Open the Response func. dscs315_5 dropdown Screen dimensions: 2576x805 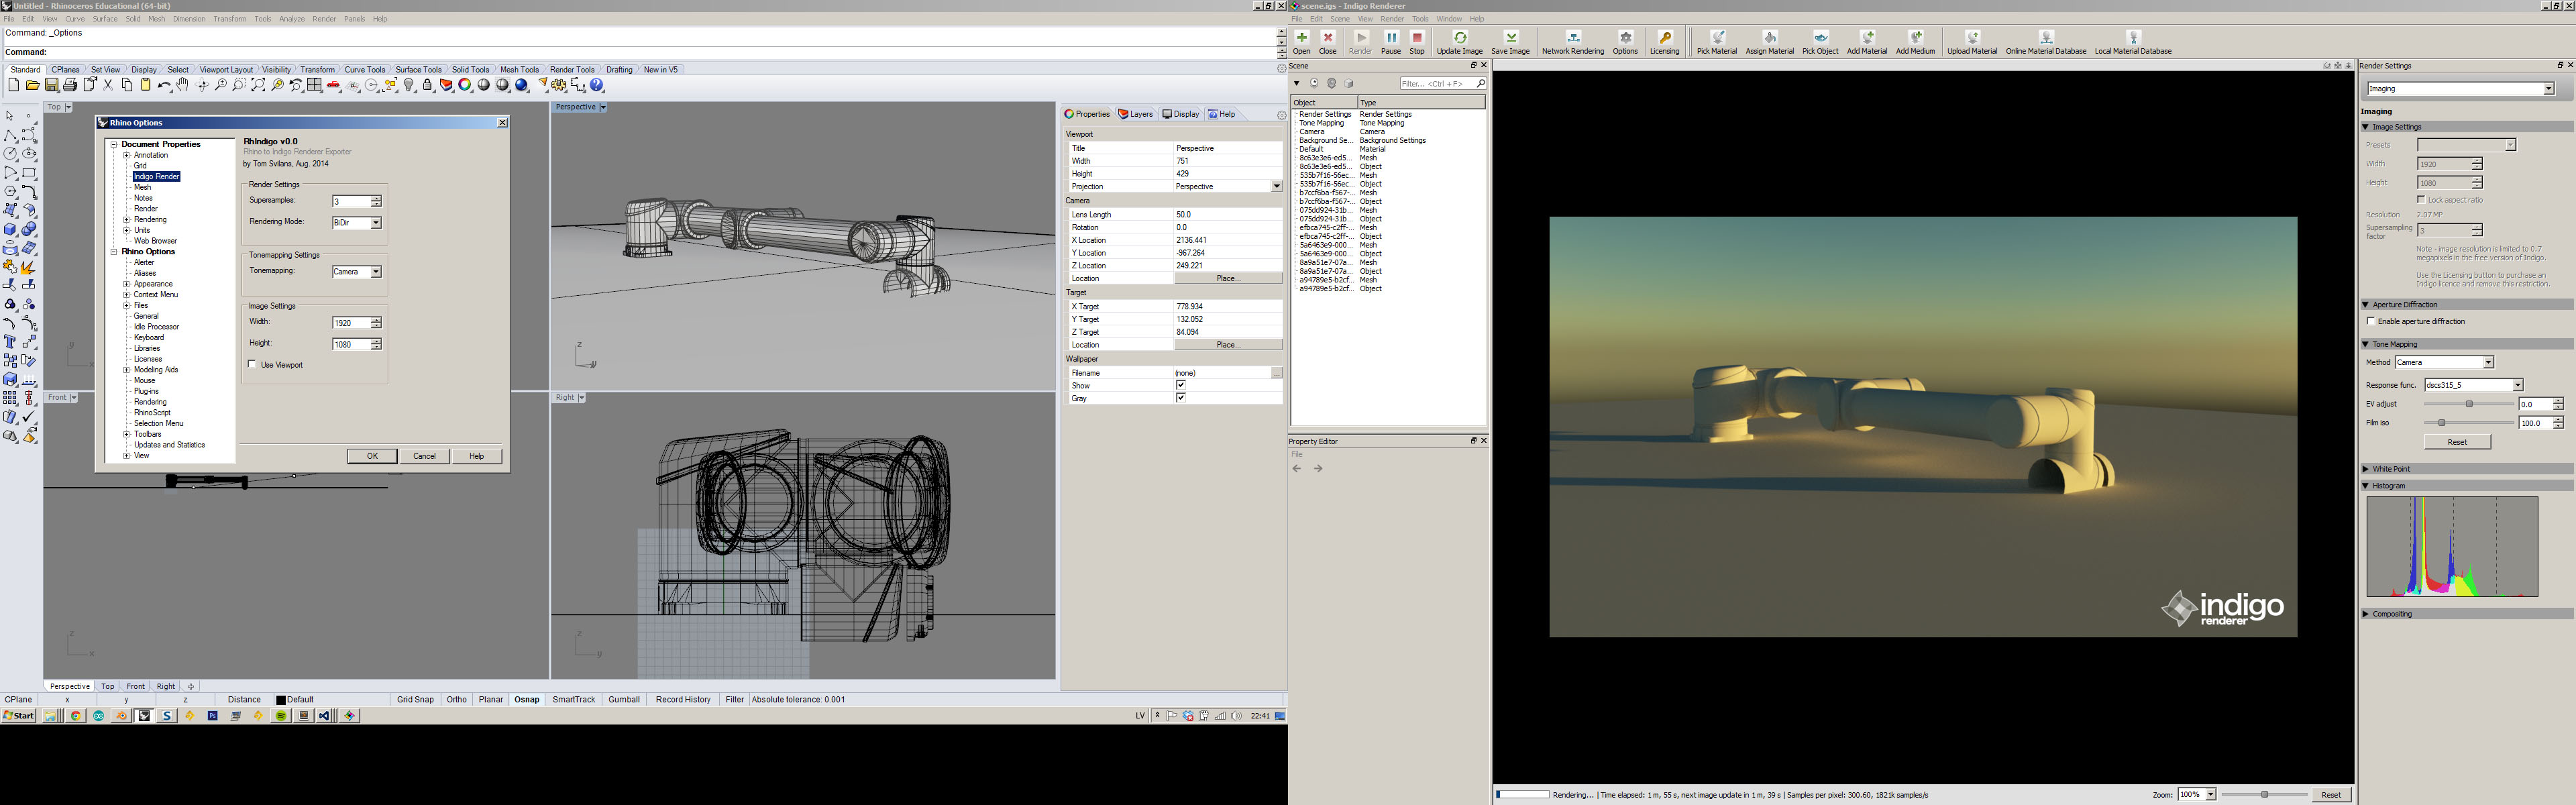click(x=2517, y=386)
